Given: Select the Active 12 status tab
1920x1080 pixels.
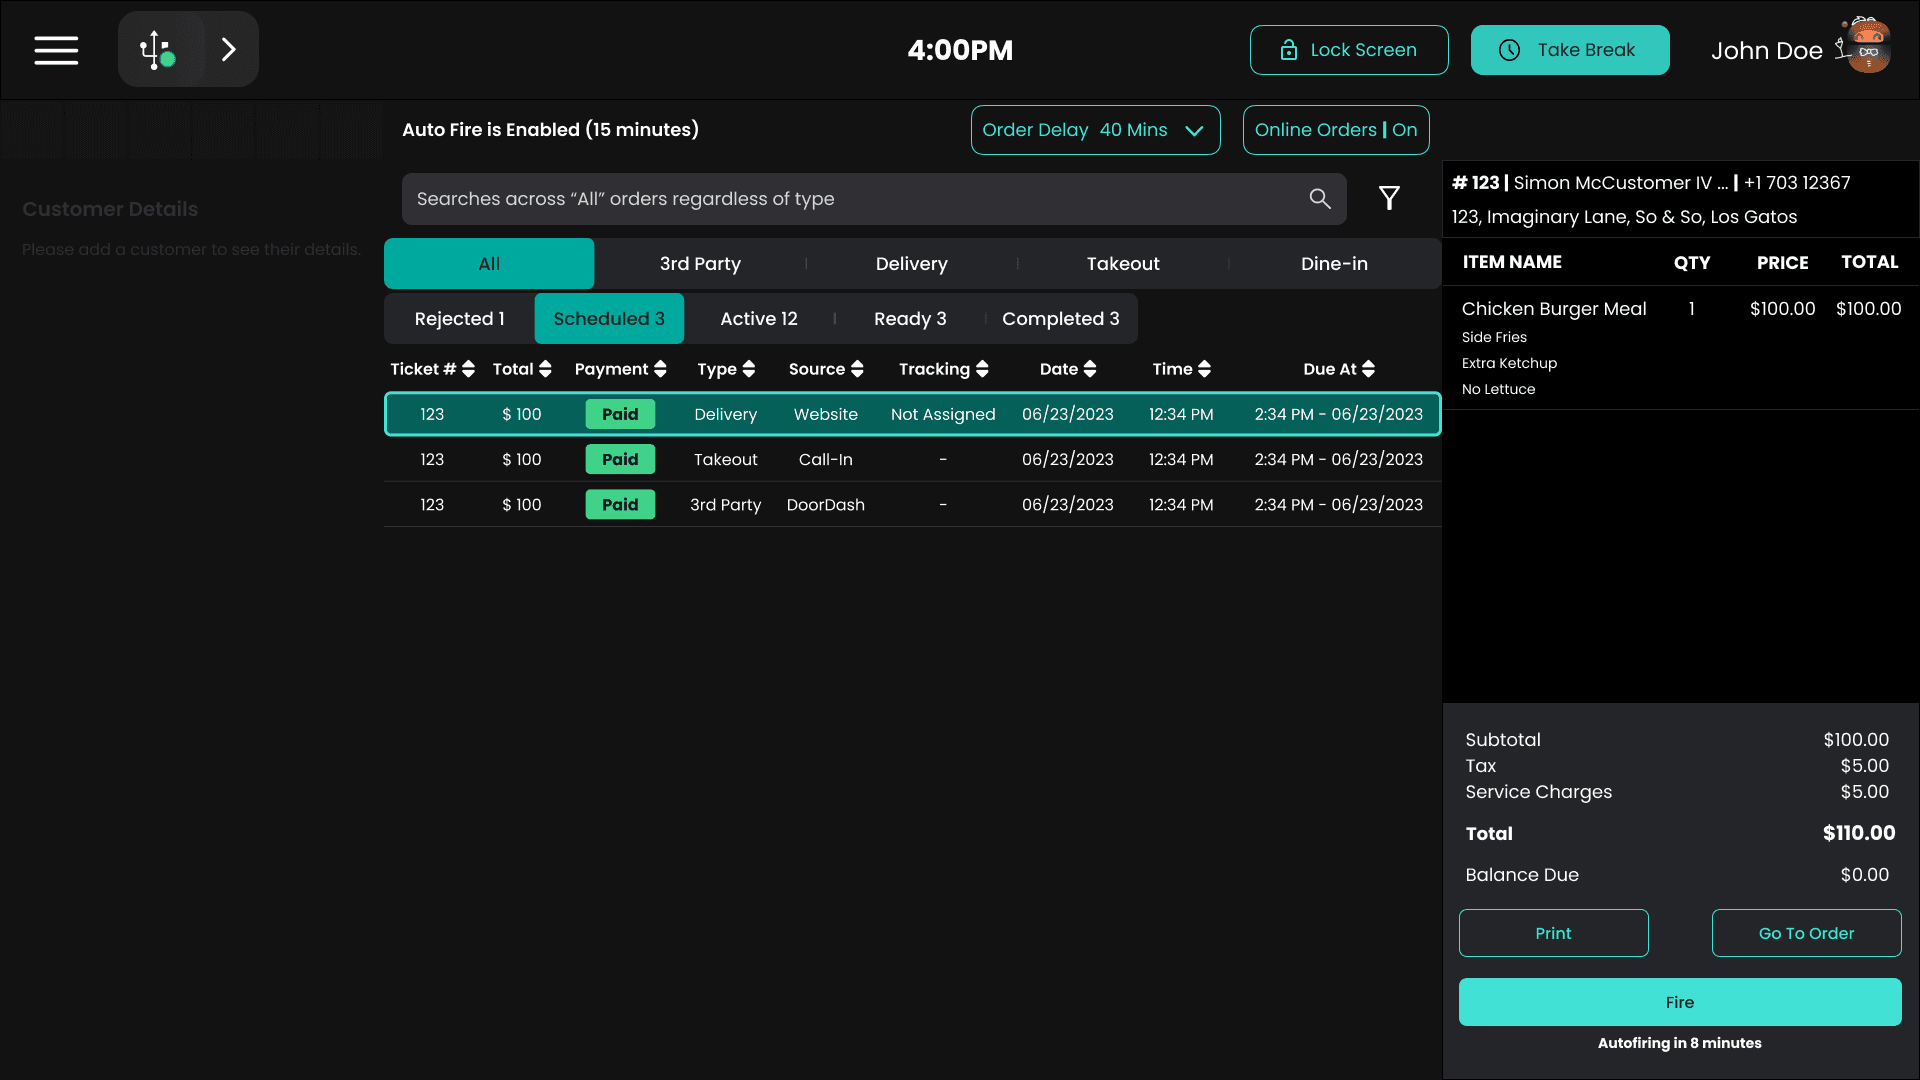Looking at the screenshot, I should [758, 319].
